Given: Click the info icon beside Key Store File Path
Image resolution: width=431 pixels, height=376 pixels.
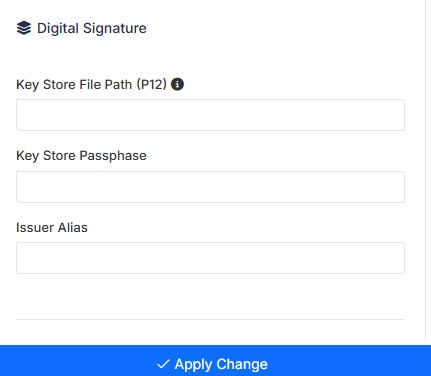Looking at the screenshot, I should pos(177,84).
